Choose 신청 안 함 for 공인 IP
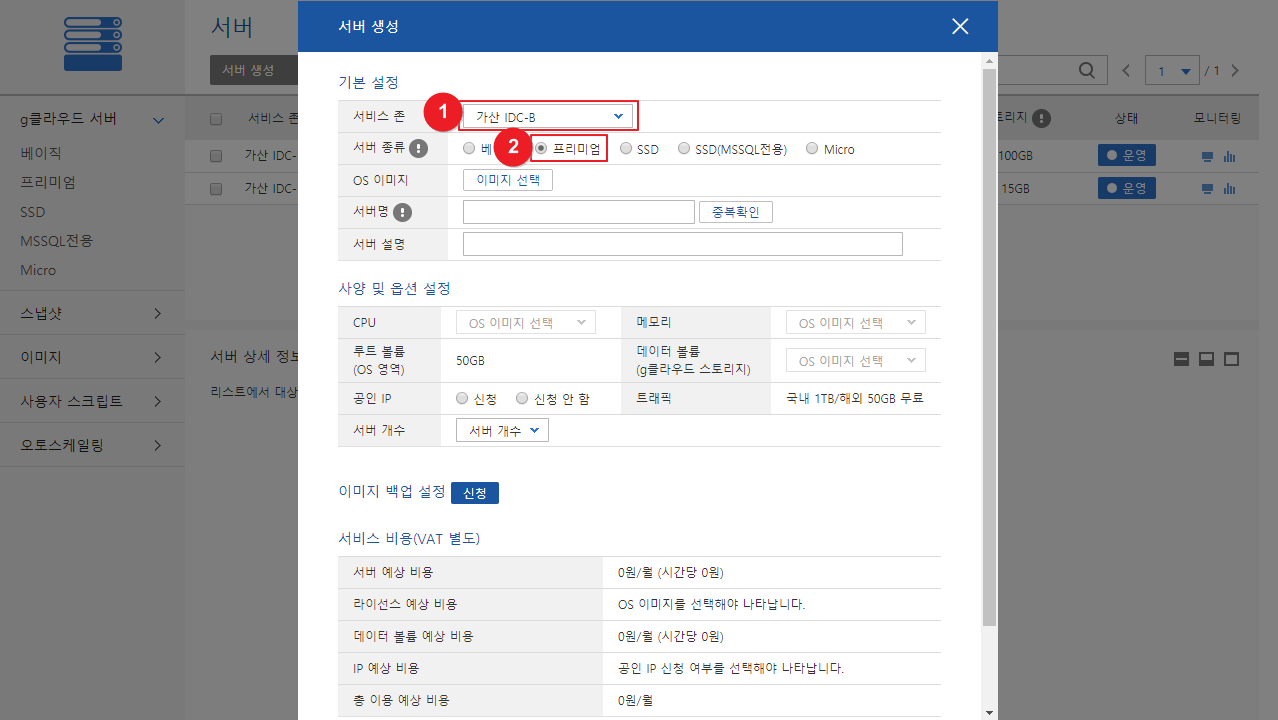The image size is (1278, 720). point(522,398)
